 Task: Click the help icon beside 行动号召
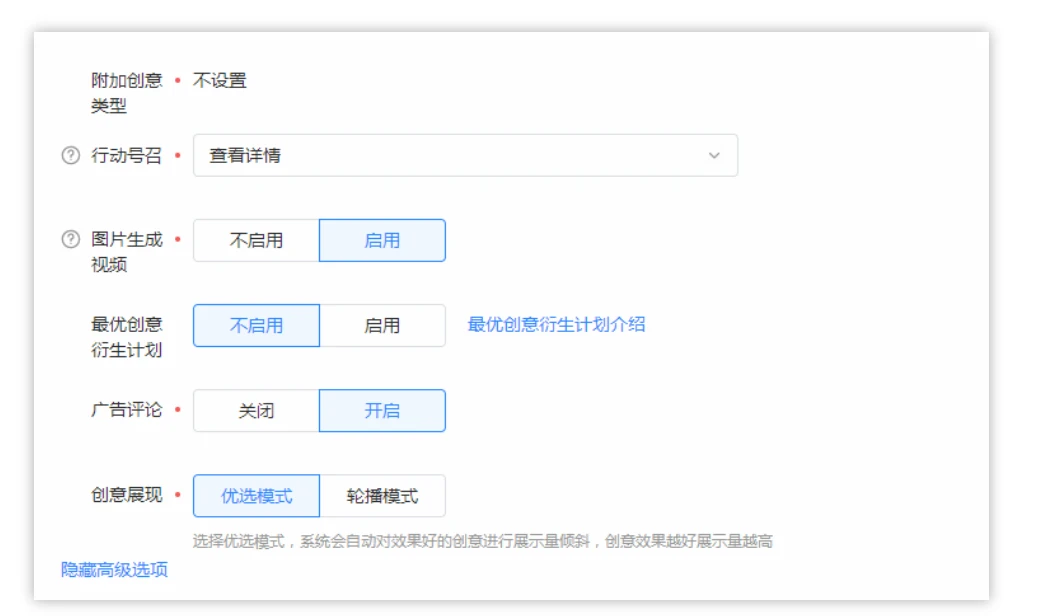tap(70, 156)
